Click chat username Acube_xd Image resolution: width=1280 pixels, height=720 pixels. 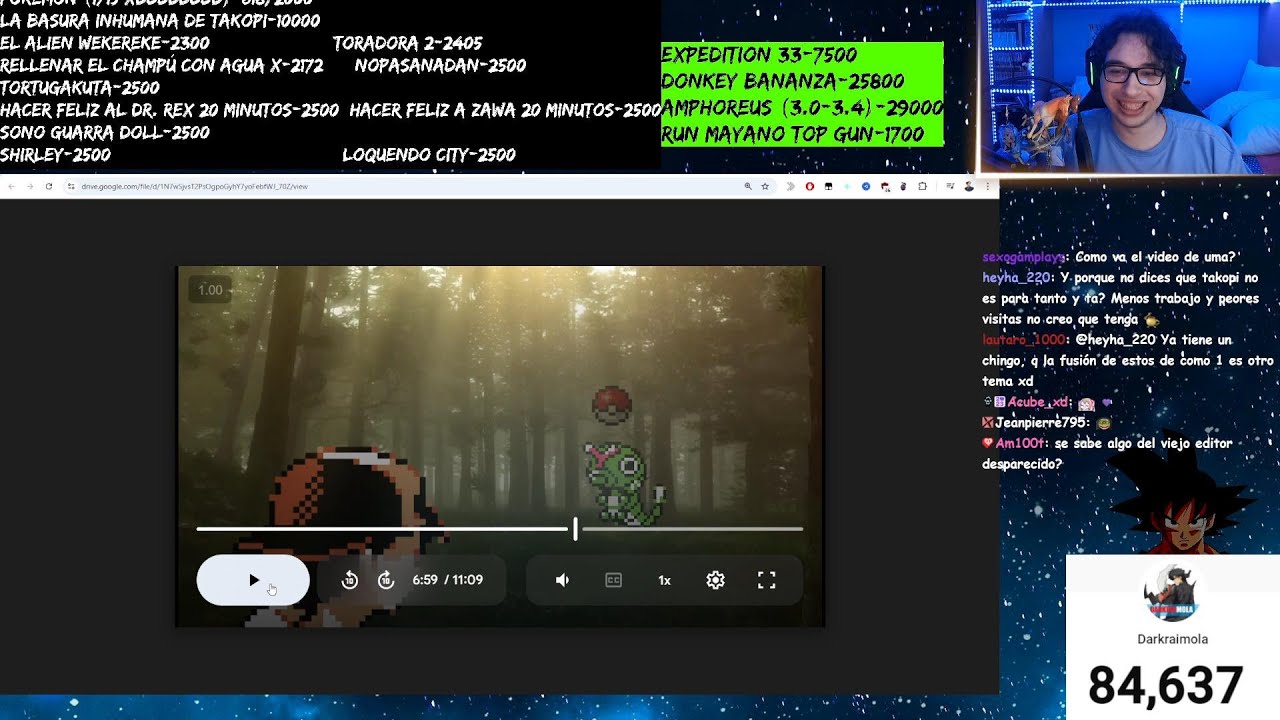1038,402
